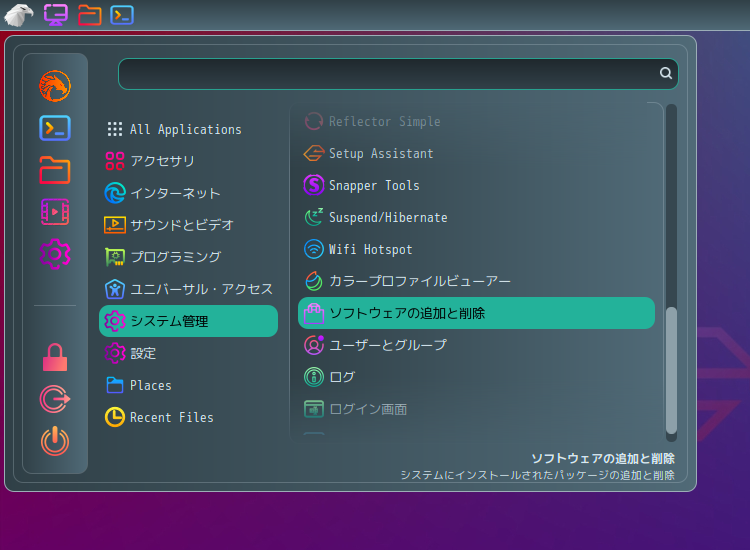This screenshot has height=550, width=750.
Task: Log out using the sidebar logout icon
Action: tap(55, 399)
